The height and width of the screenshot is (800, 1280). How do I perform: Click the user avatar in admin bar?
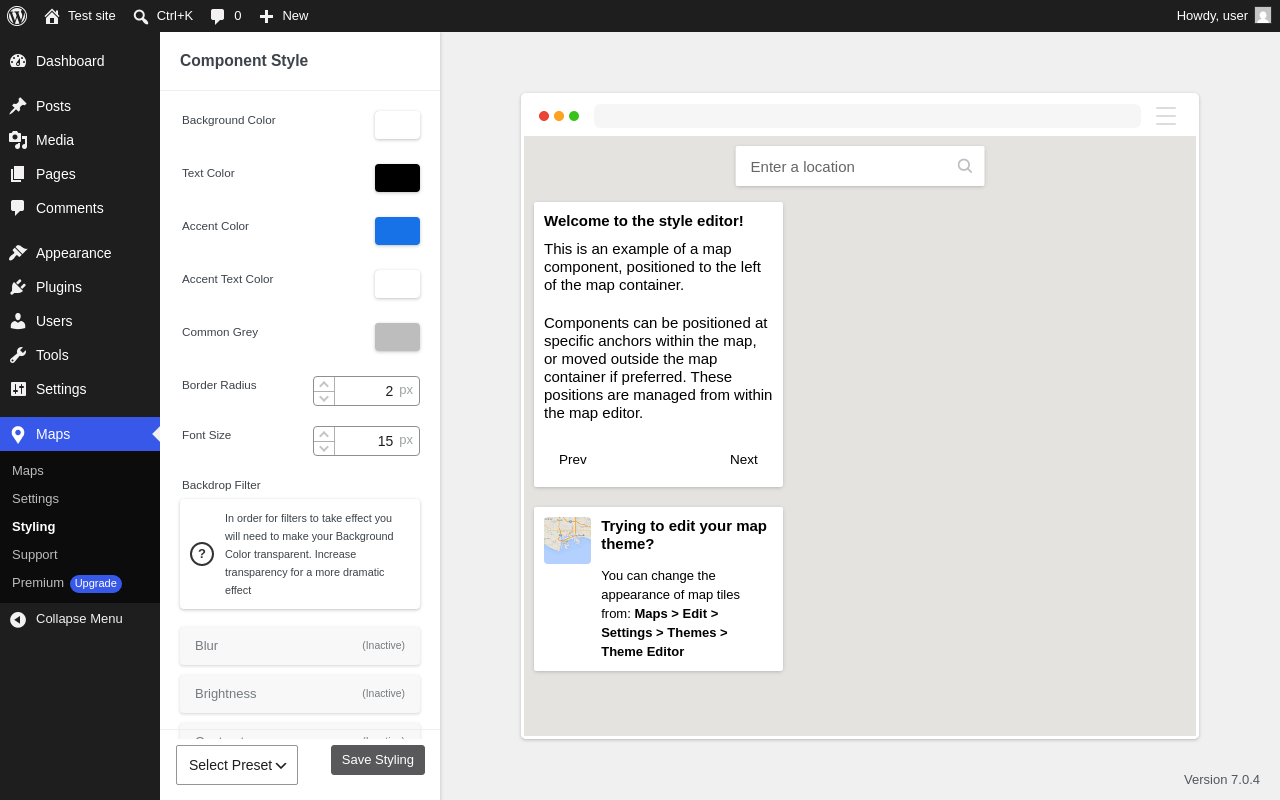click(1263, 15)
